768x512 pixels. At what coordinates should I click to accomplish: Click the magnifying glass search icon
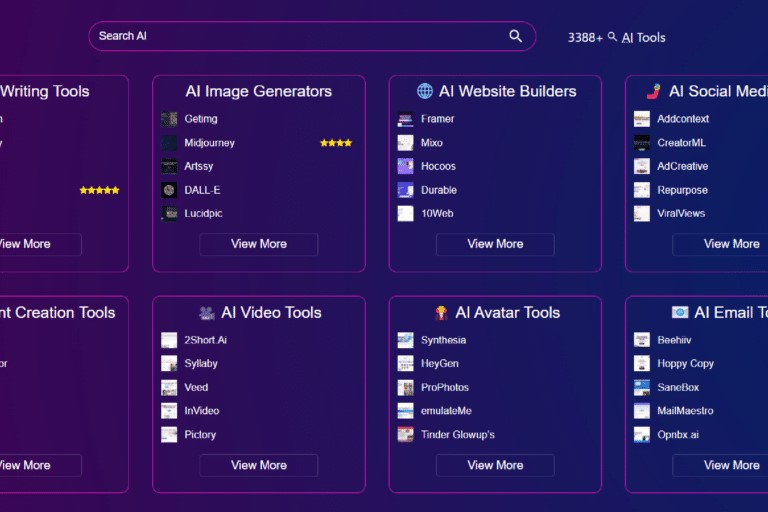click(x=515, y=36)
